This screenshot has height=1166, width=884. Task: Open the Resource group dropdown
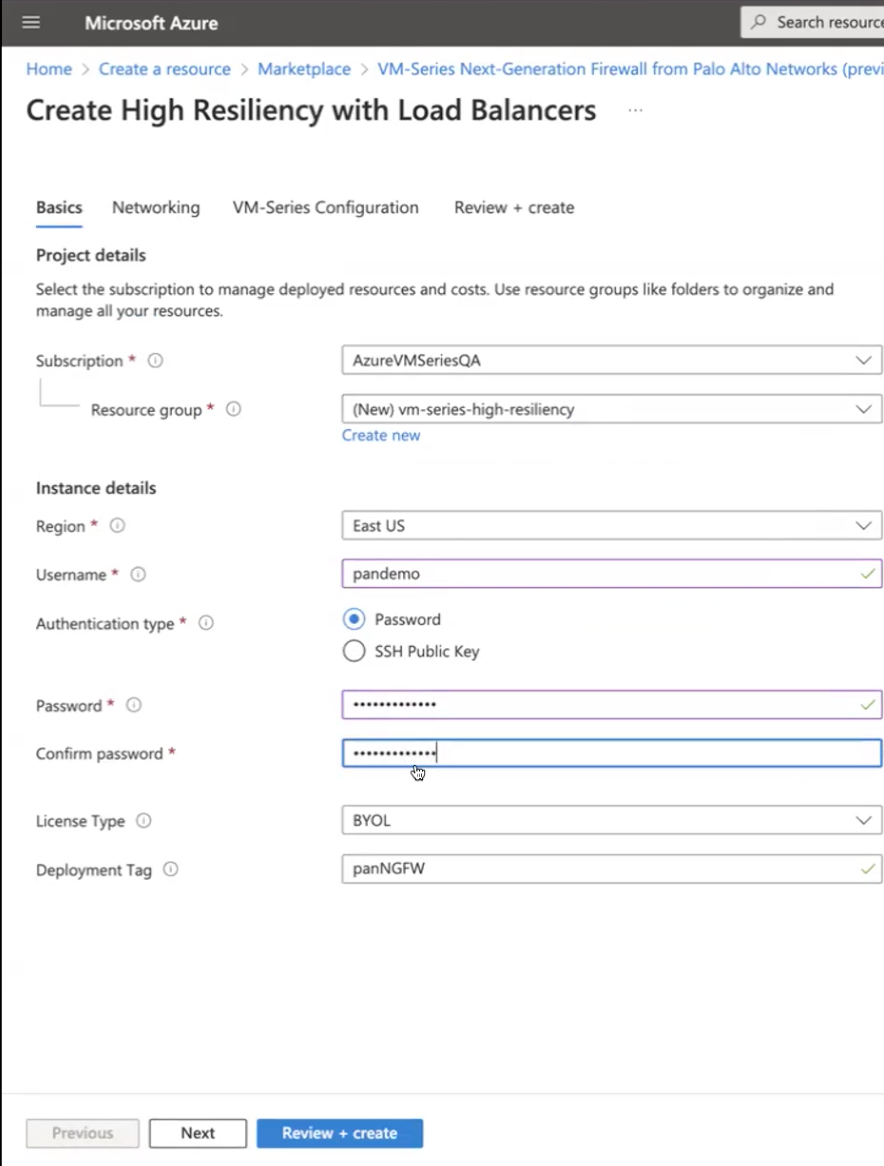pos(611,409)
